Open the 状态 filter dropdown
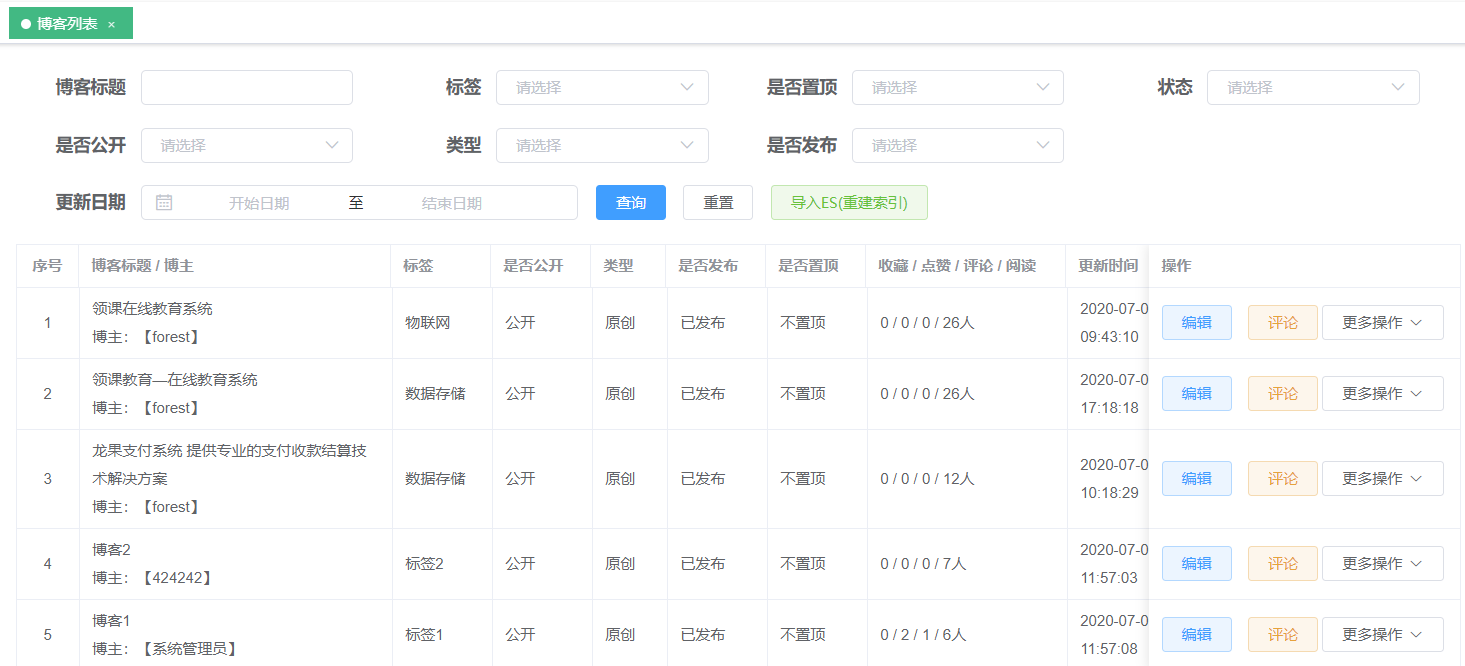Screen dimensions: 1465x666 1312,88
